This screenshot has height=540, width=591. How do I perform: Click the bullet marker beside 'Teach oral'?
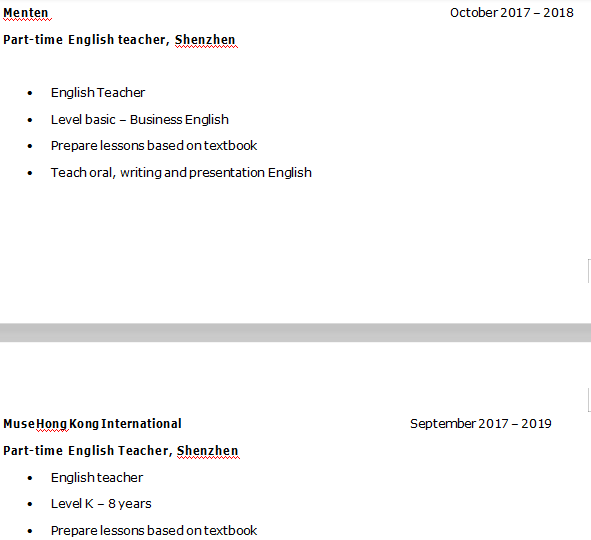pos(30,173)
